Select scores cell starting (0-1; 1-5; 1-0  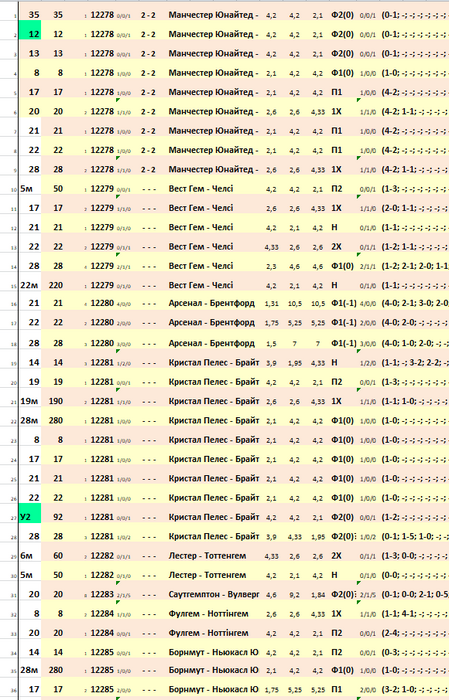tap(415, 536)
